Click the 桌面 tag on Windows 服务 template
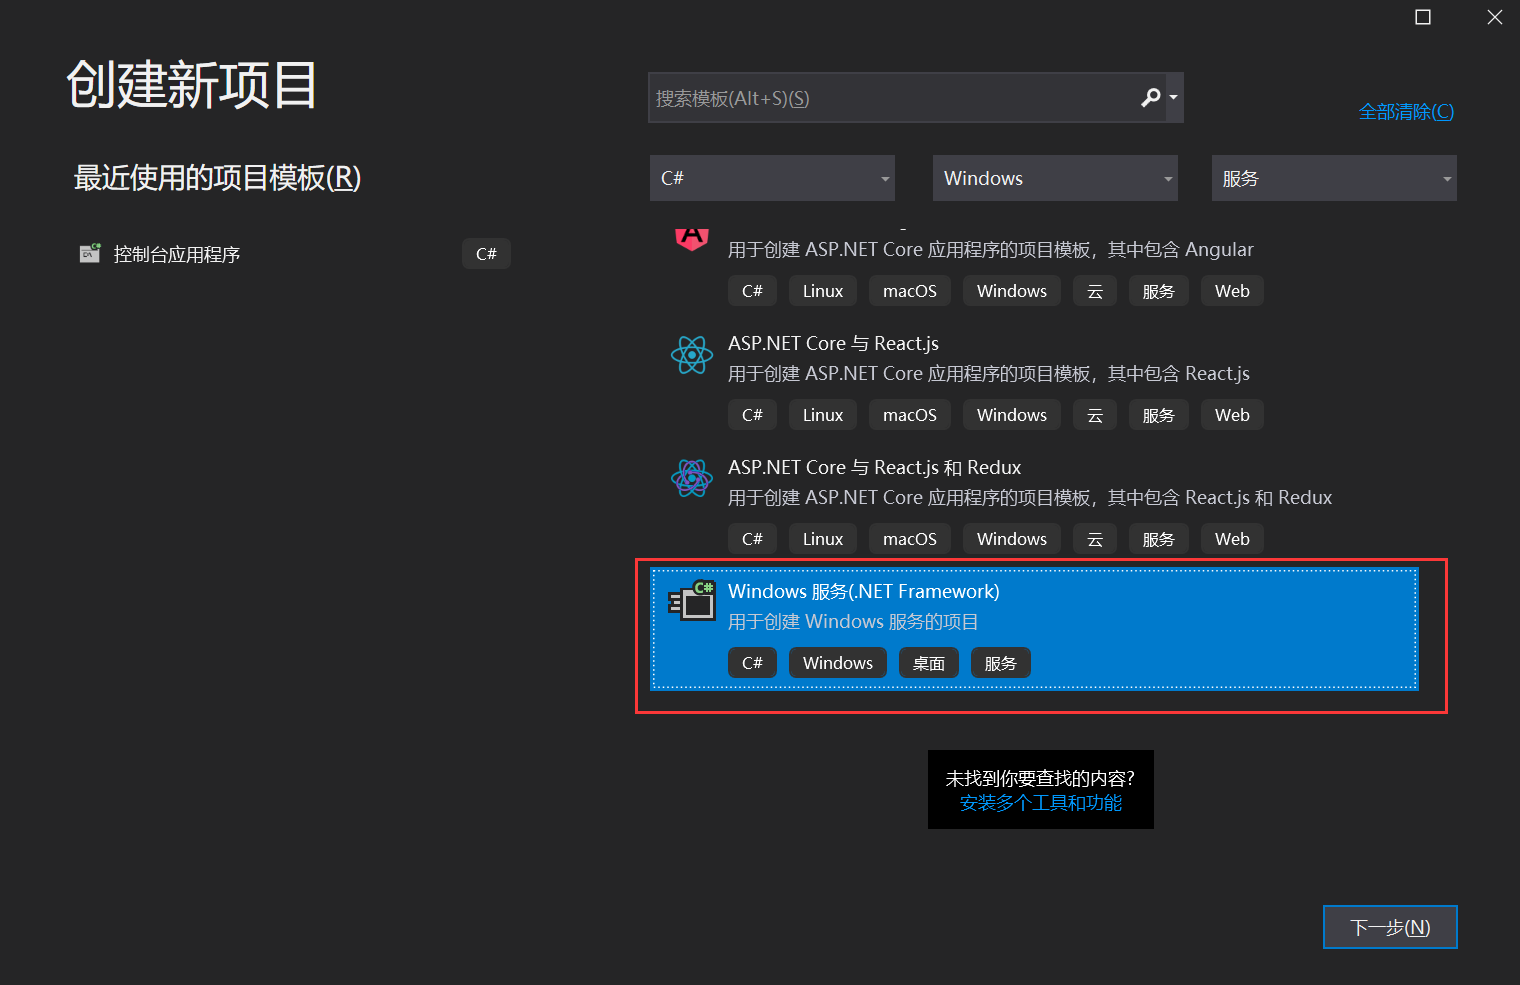 click(929, 663)
